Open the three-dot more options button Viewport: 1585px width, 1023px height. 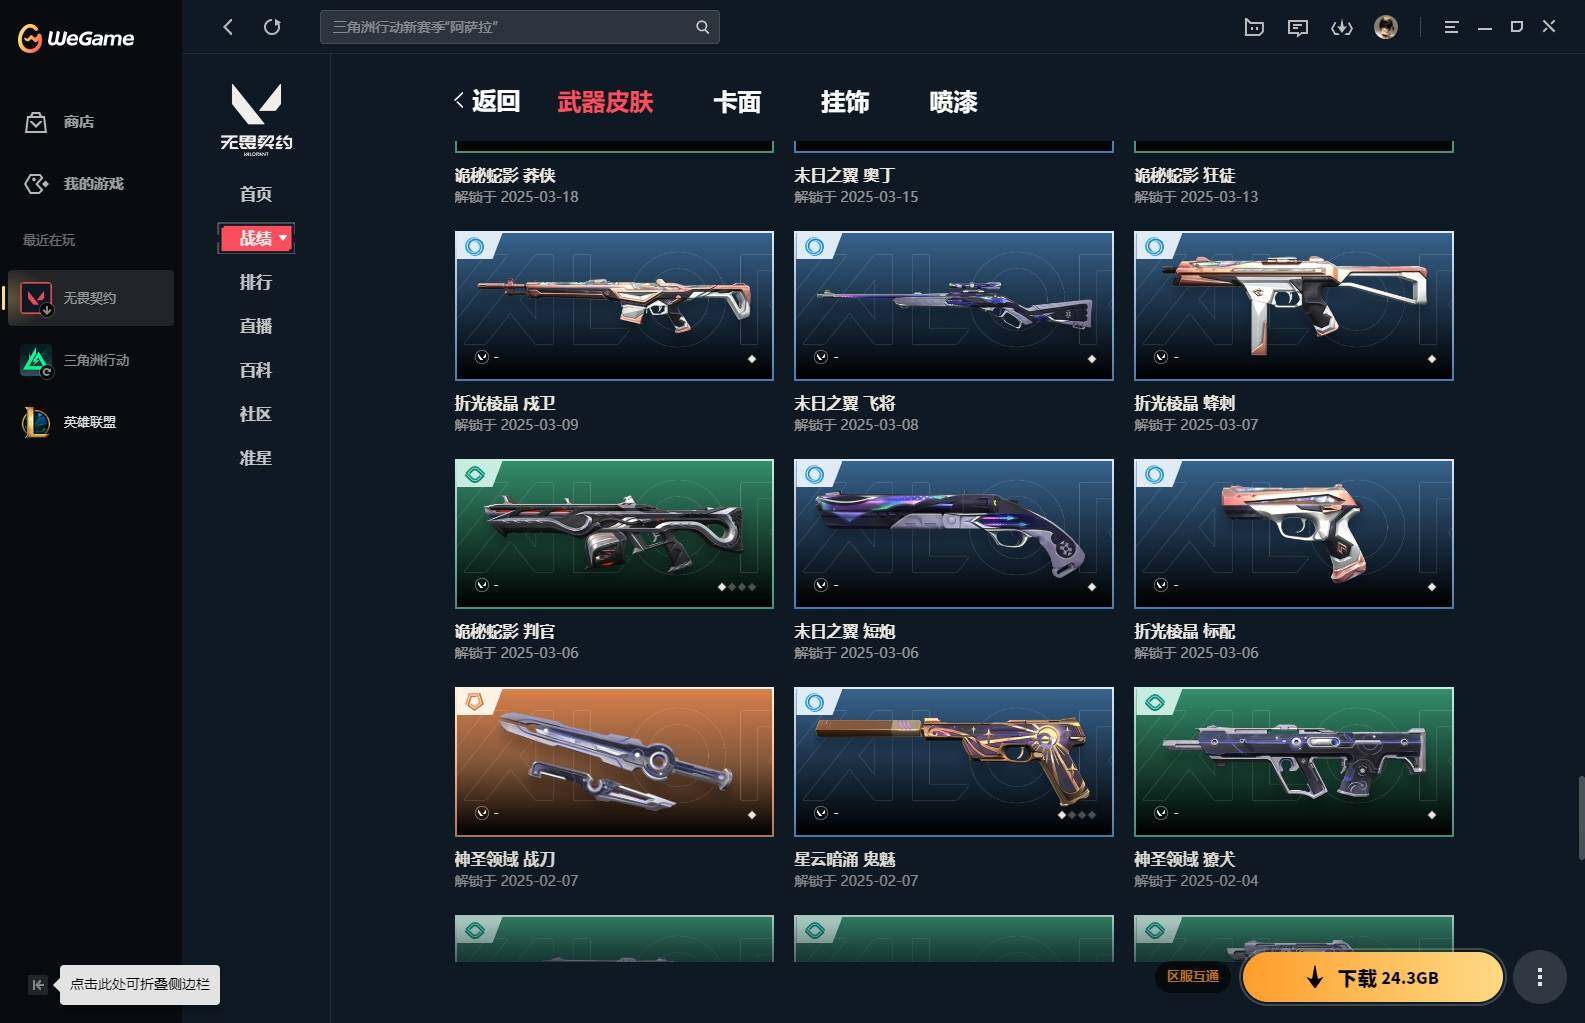(1539, 977)
